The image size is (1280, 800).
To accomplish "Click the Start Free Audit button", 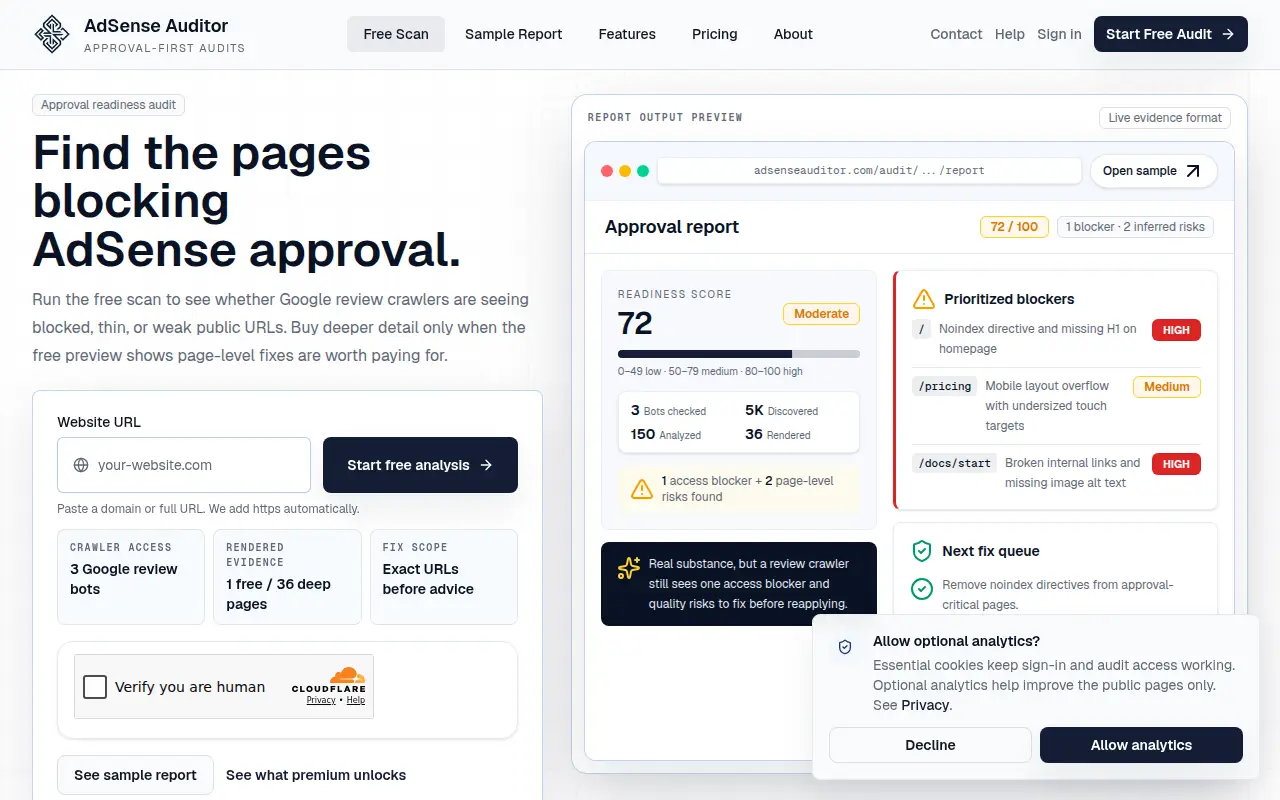I will (x=1171, y=34).
